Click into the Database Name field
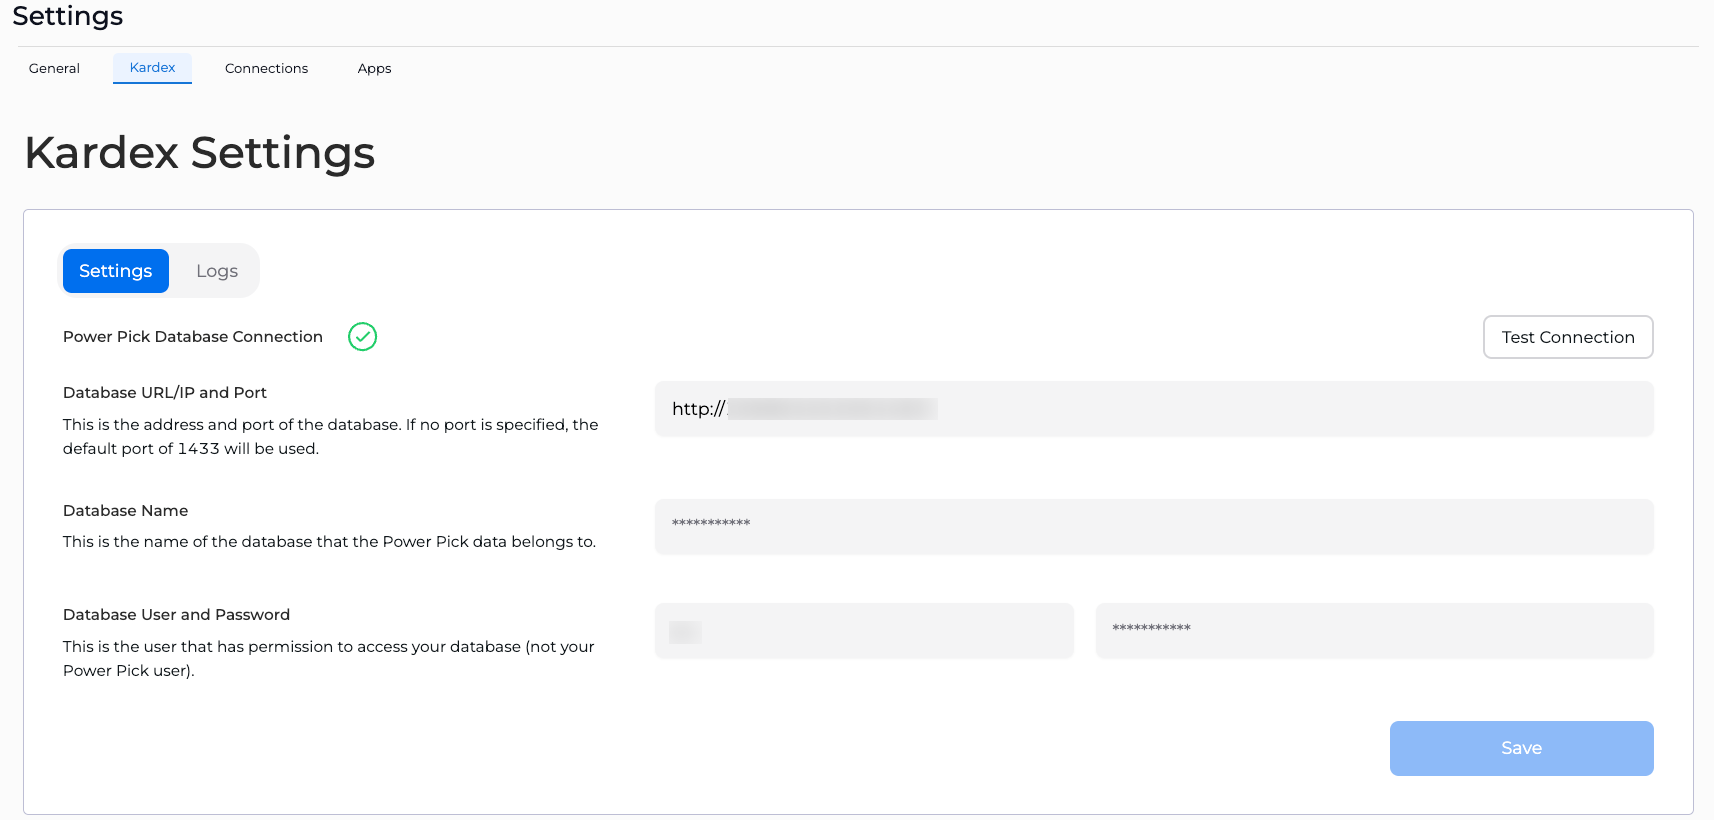This screenshot has height=820, width=1714. pos(1154,527)
